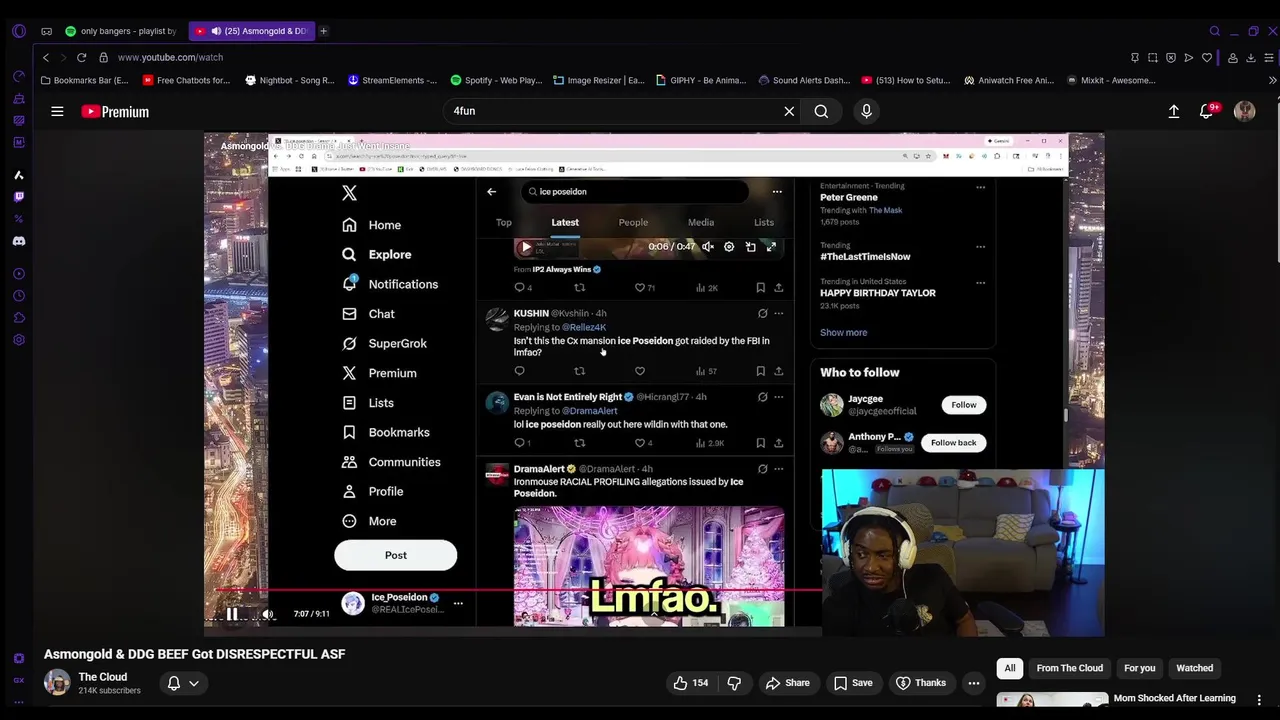
Task: Open YouTube account avatar menu
Action: pyautogui.click(x=1244, y=111)
